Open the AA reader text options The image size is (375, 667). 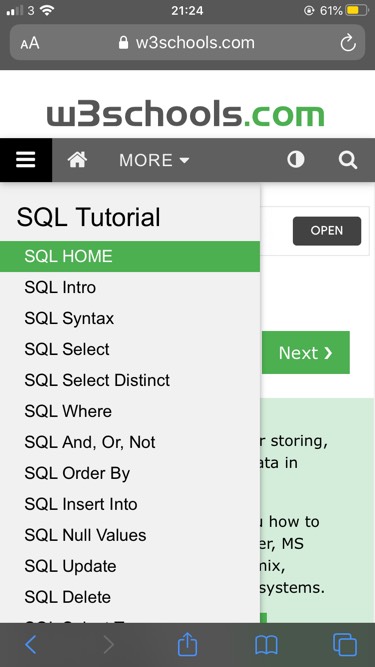pyautogui.click(x=30, y=43)
